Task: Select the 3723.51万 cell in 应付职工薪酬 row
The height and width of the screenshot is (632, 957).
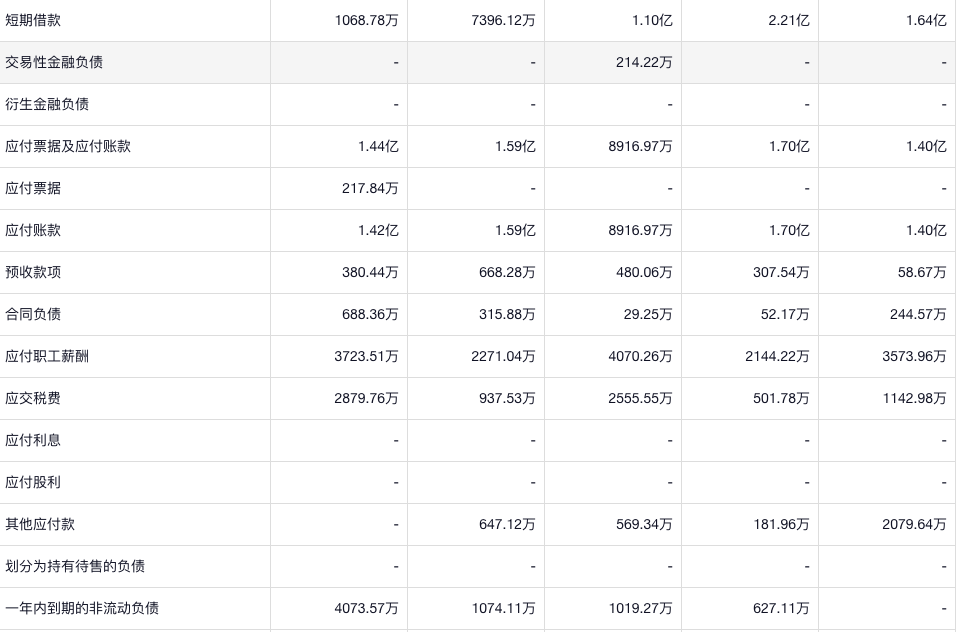Action: click(x=367, y=356)
